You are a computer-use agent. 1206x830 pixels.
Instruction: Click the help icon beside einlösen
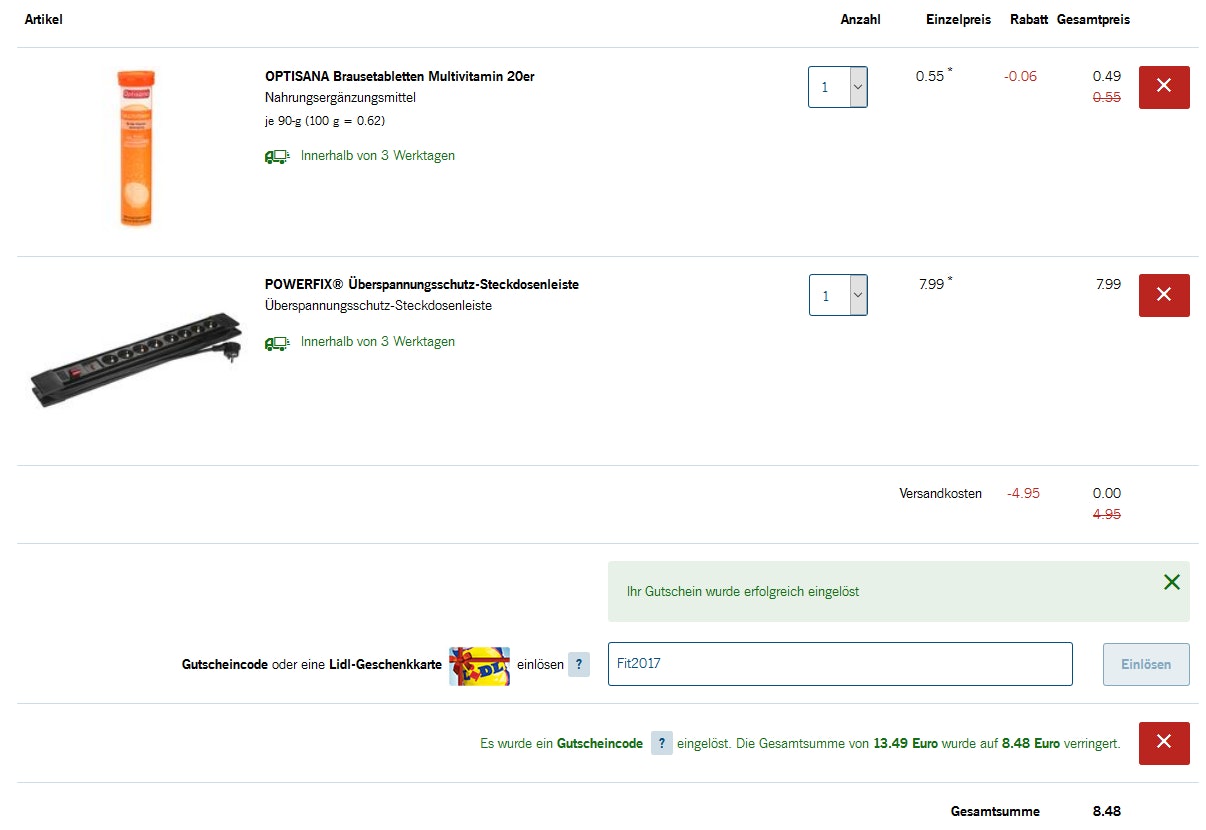point(579,664)
